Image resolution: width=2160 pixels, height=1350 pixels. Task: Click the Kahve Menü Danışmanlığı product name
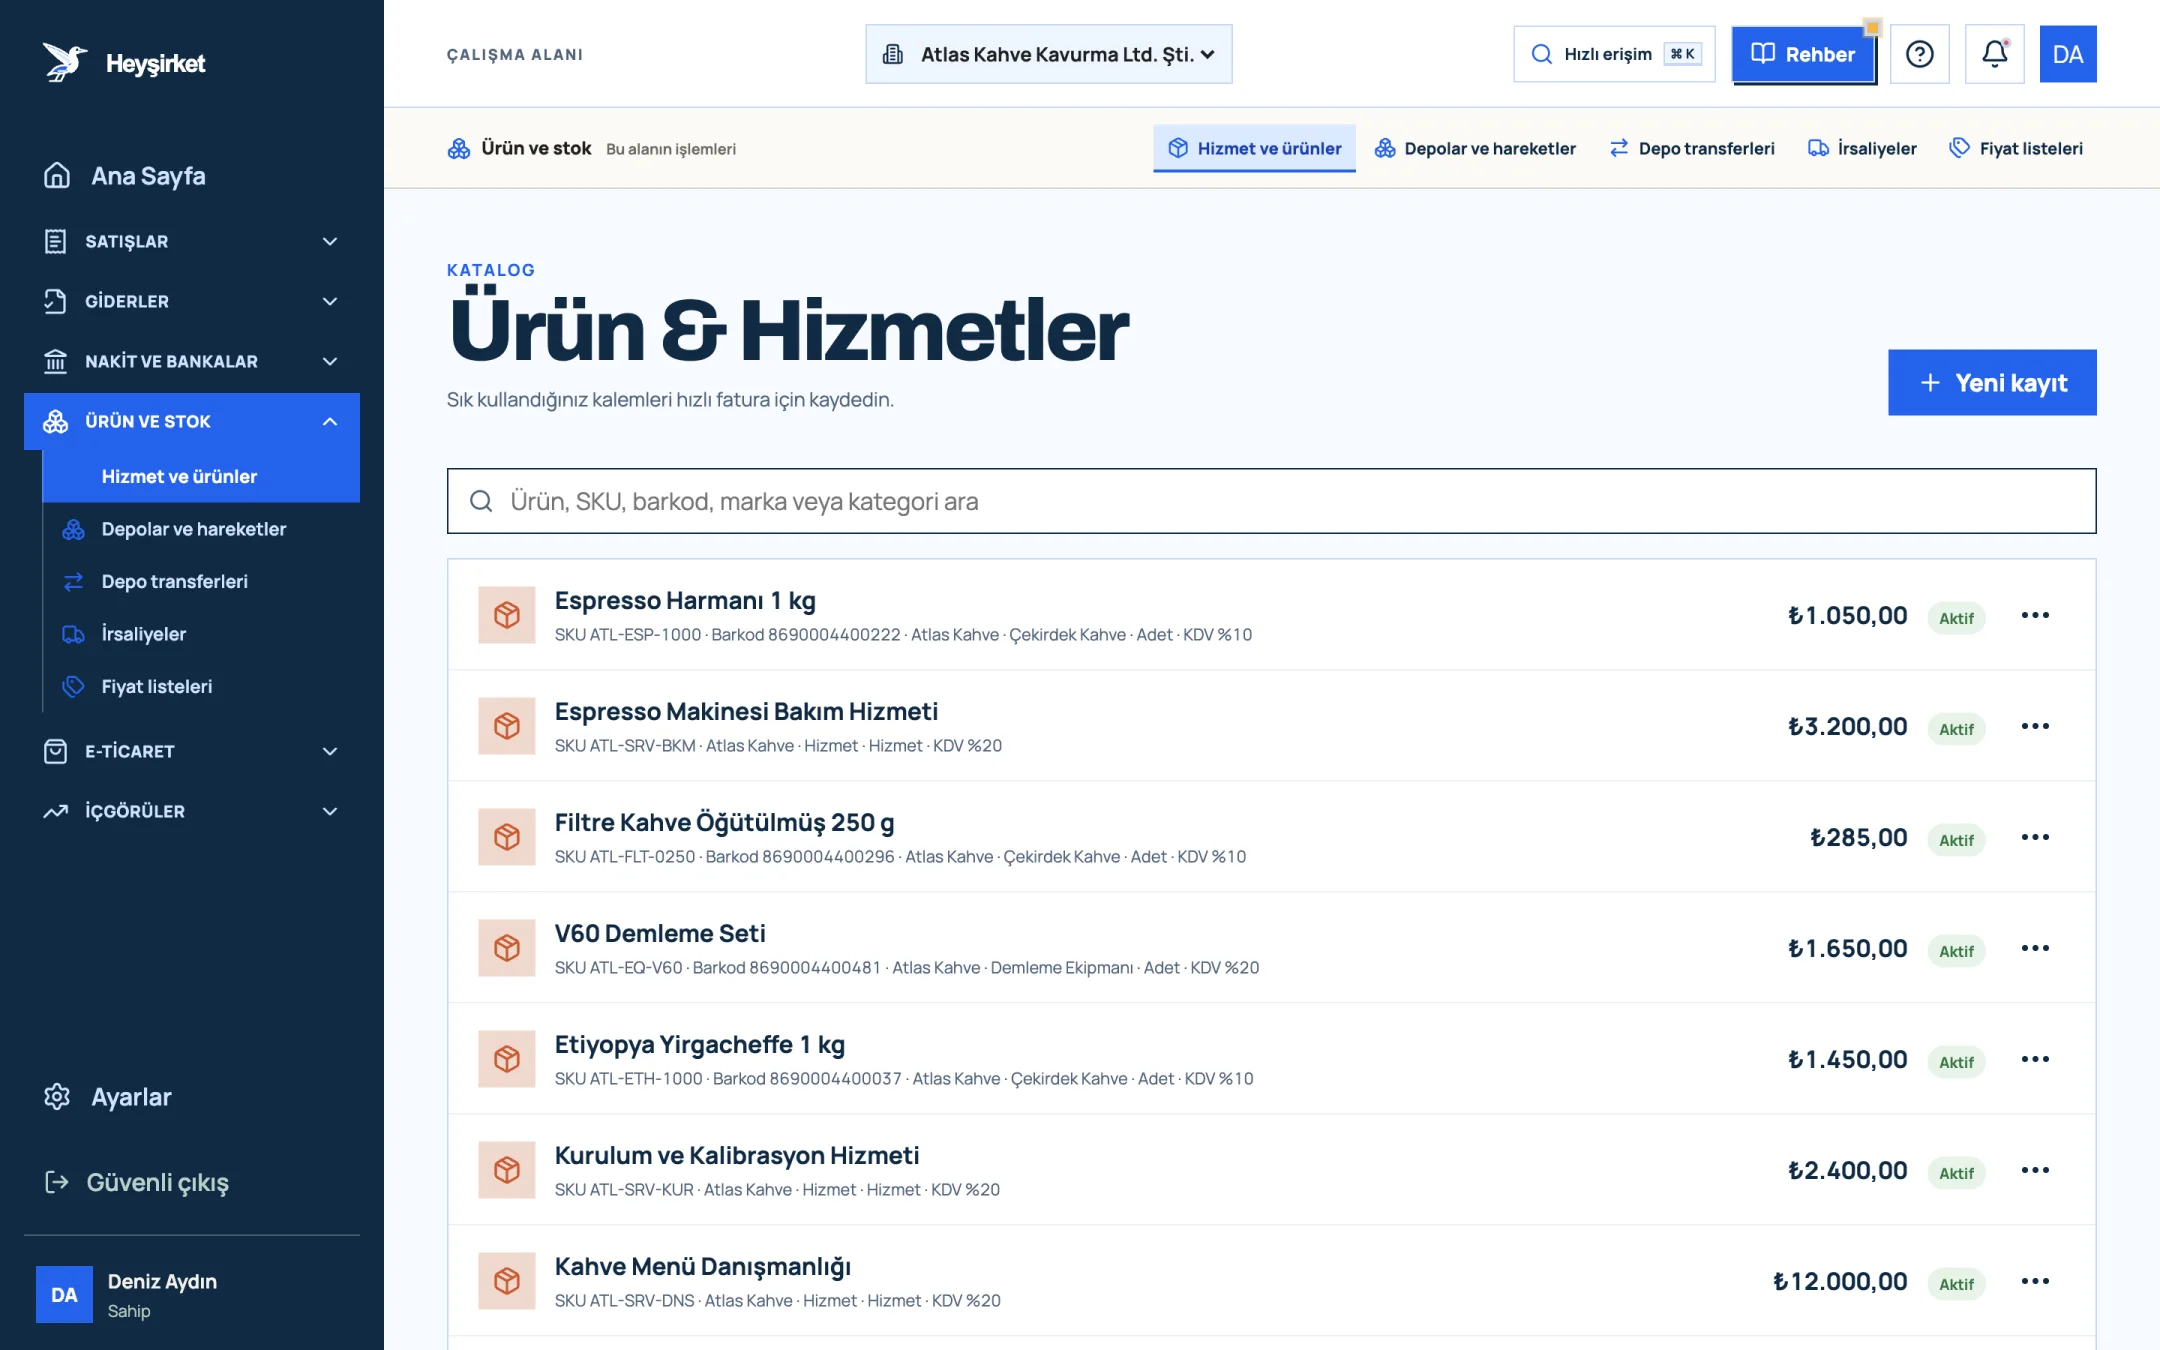pos(703,1267)
